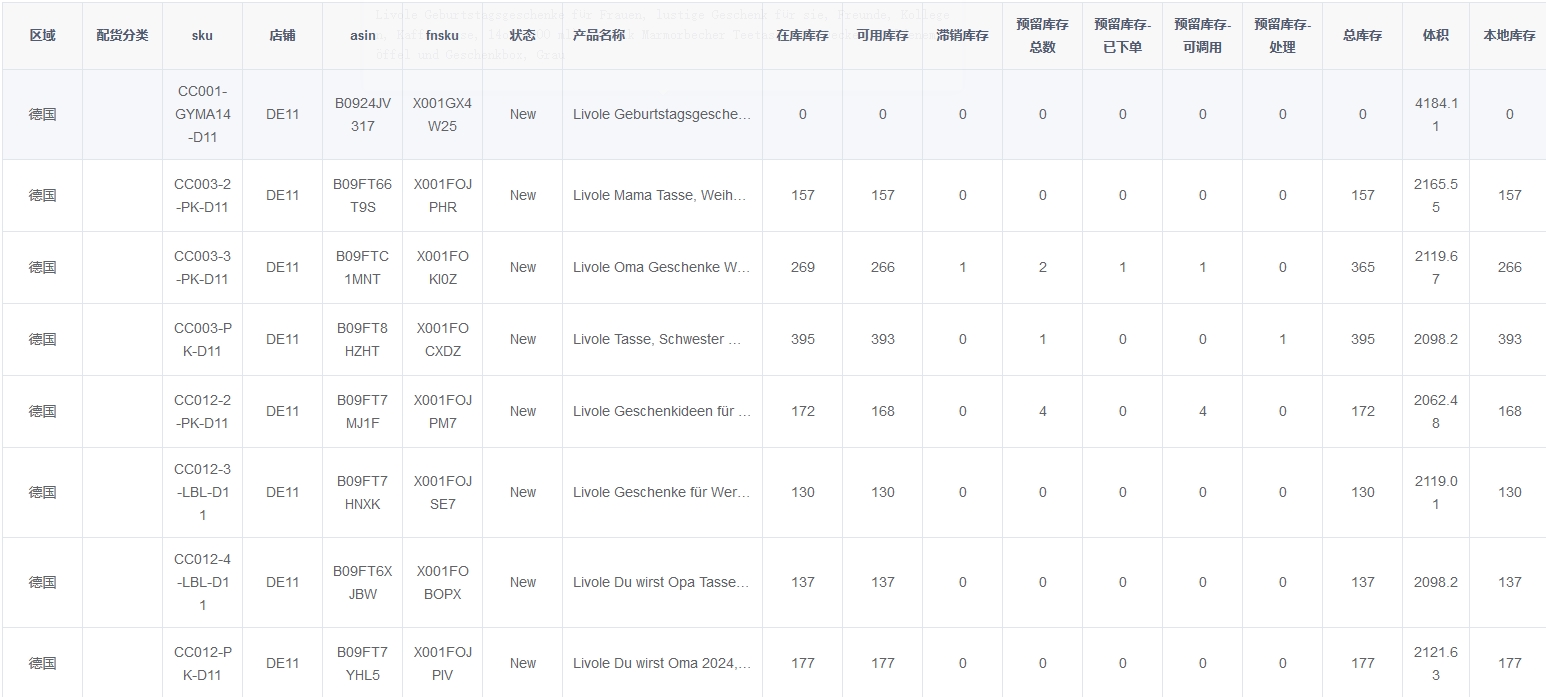Click the 滞销库存 column header
Image resolution: width=1546 pixels, height=697 pixels.
coord(962,35)
